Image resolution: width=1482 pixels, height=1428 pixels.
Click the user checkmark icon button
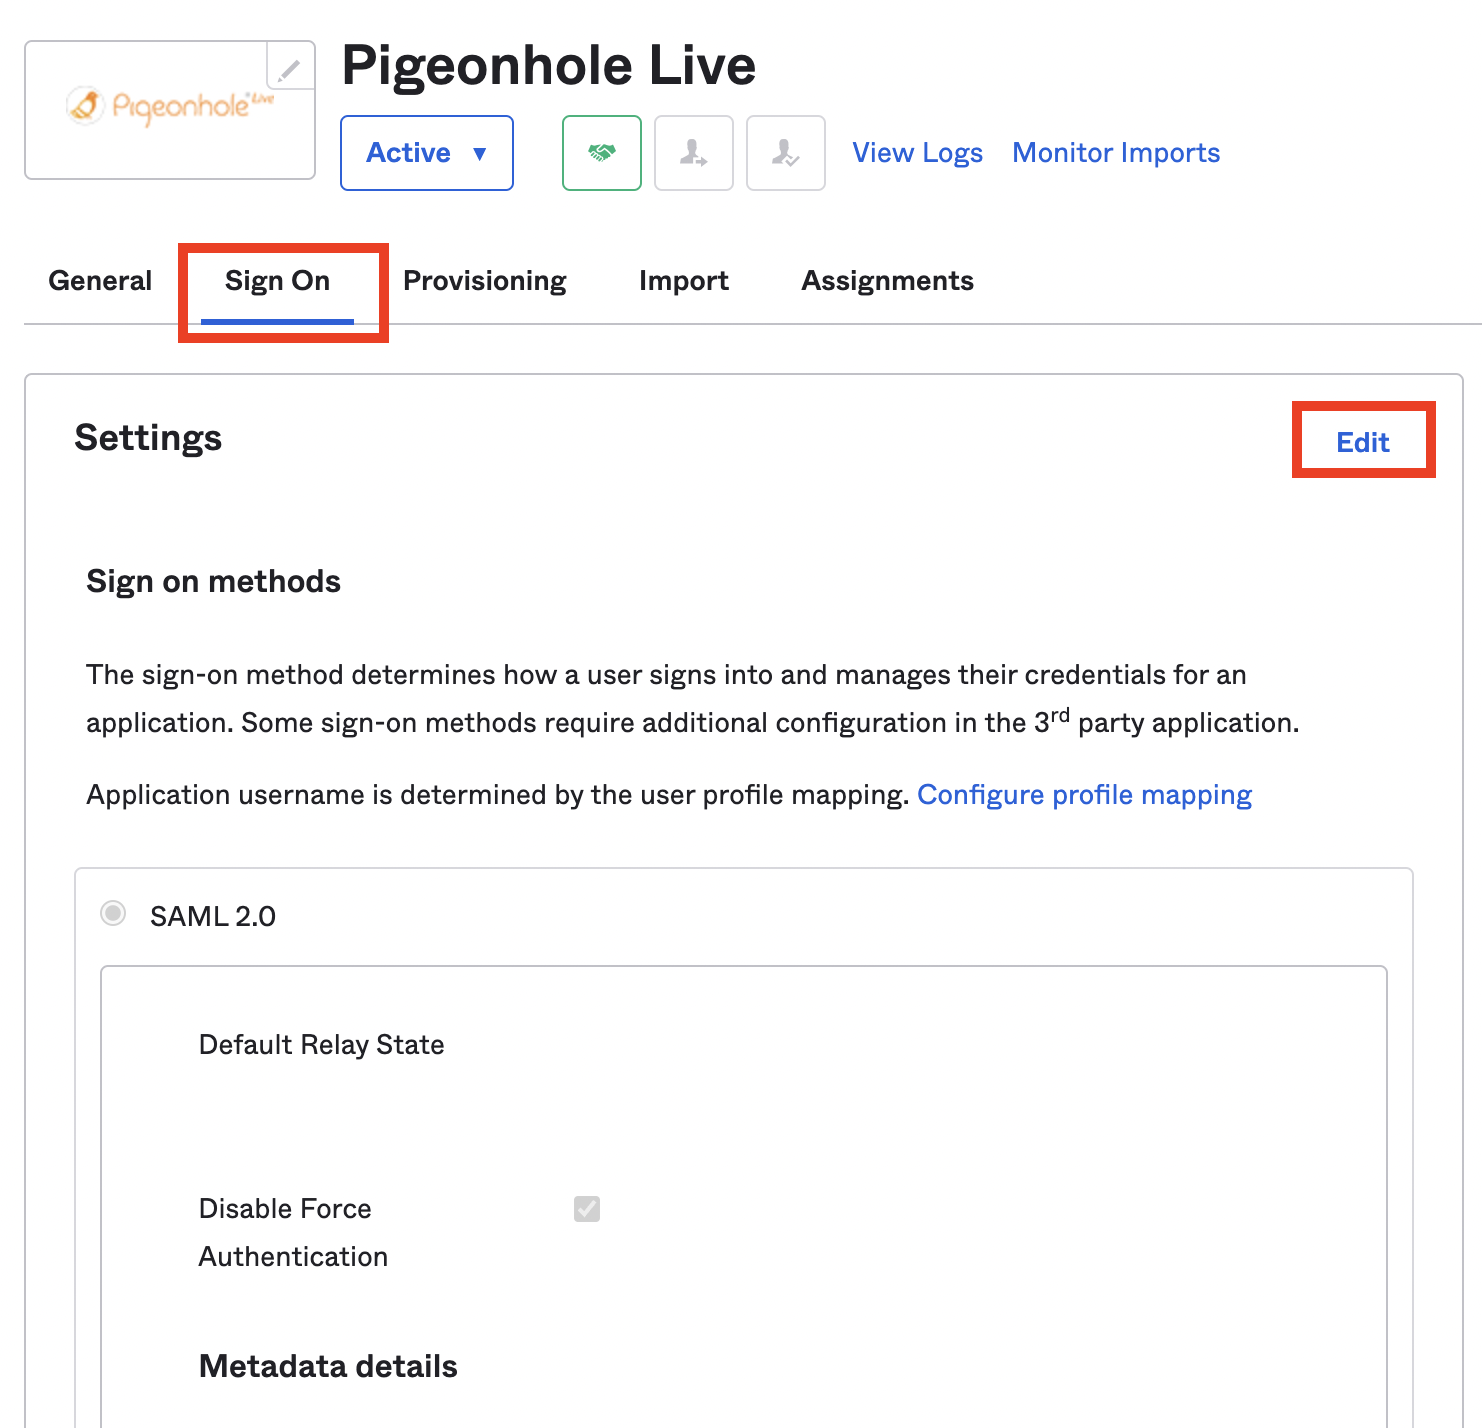pyautogui.click(x=786, y=153)
